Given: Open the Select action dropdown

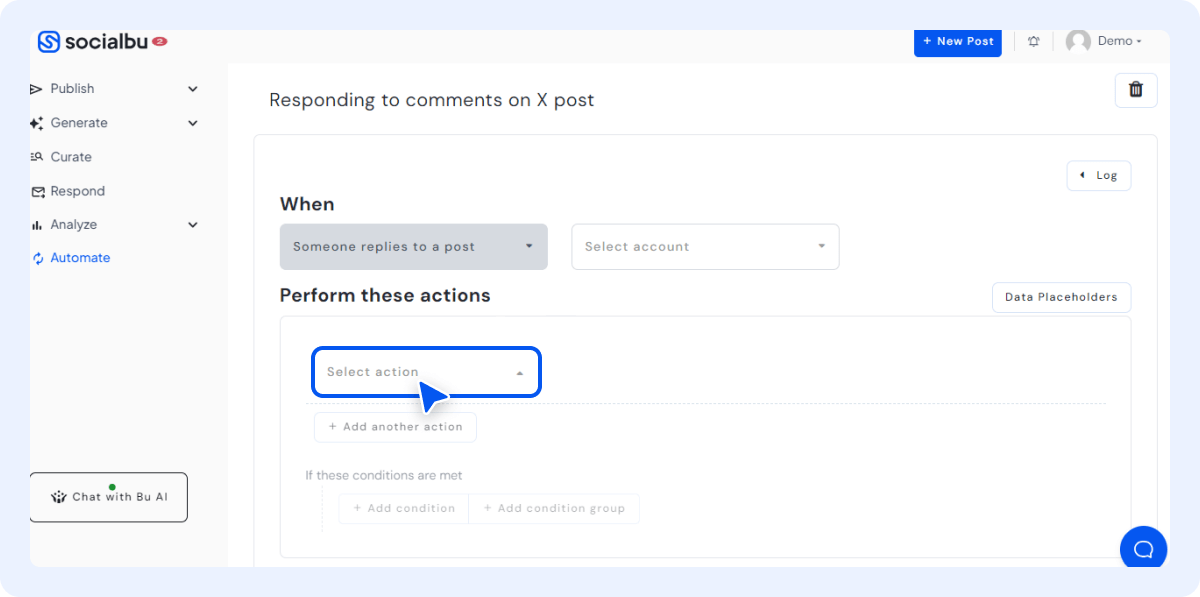Looking at the screenshot, I should click(426, 371).
